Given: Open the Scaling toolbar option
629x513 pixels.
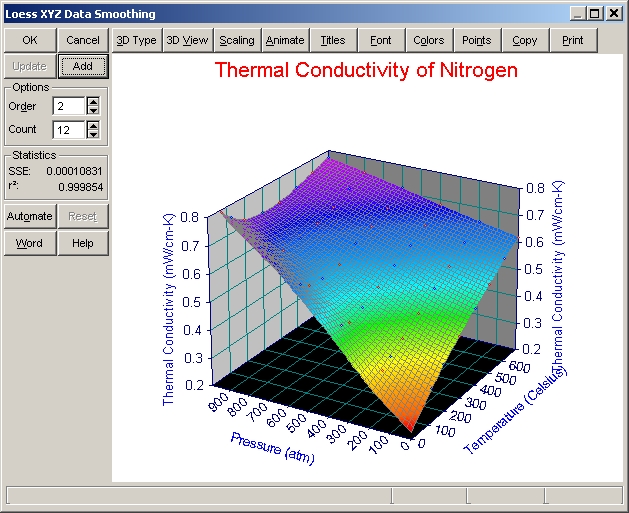Looking at the screenshot, I should (x=237, y=40).
